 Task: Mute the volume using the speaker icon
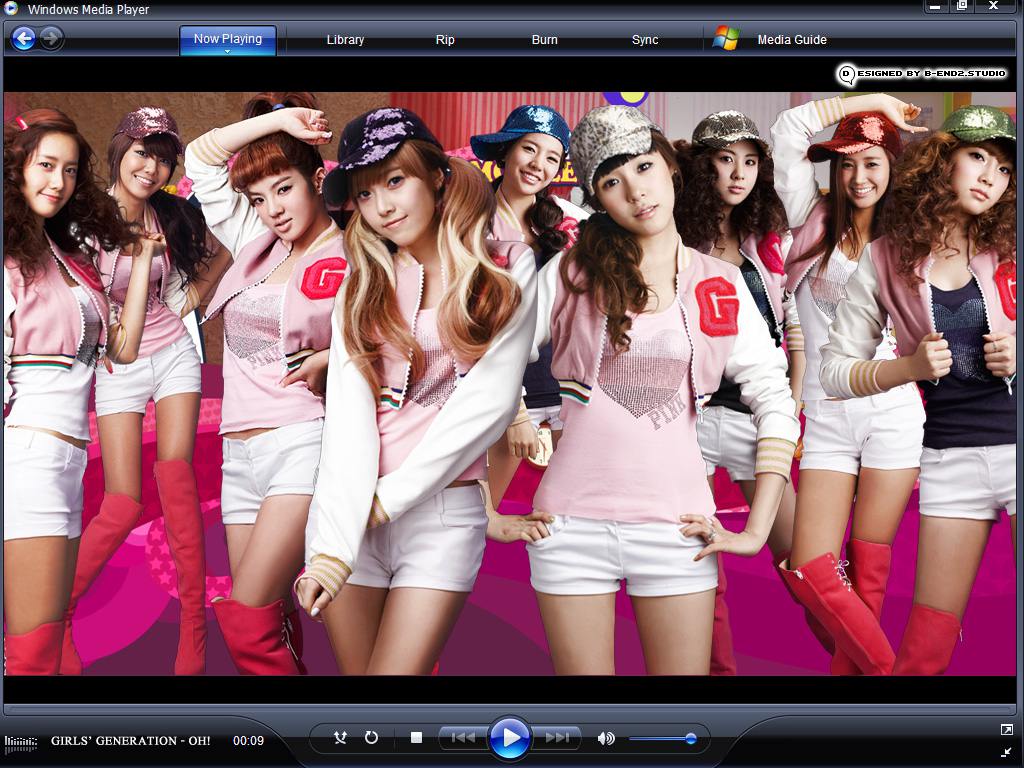606,739
